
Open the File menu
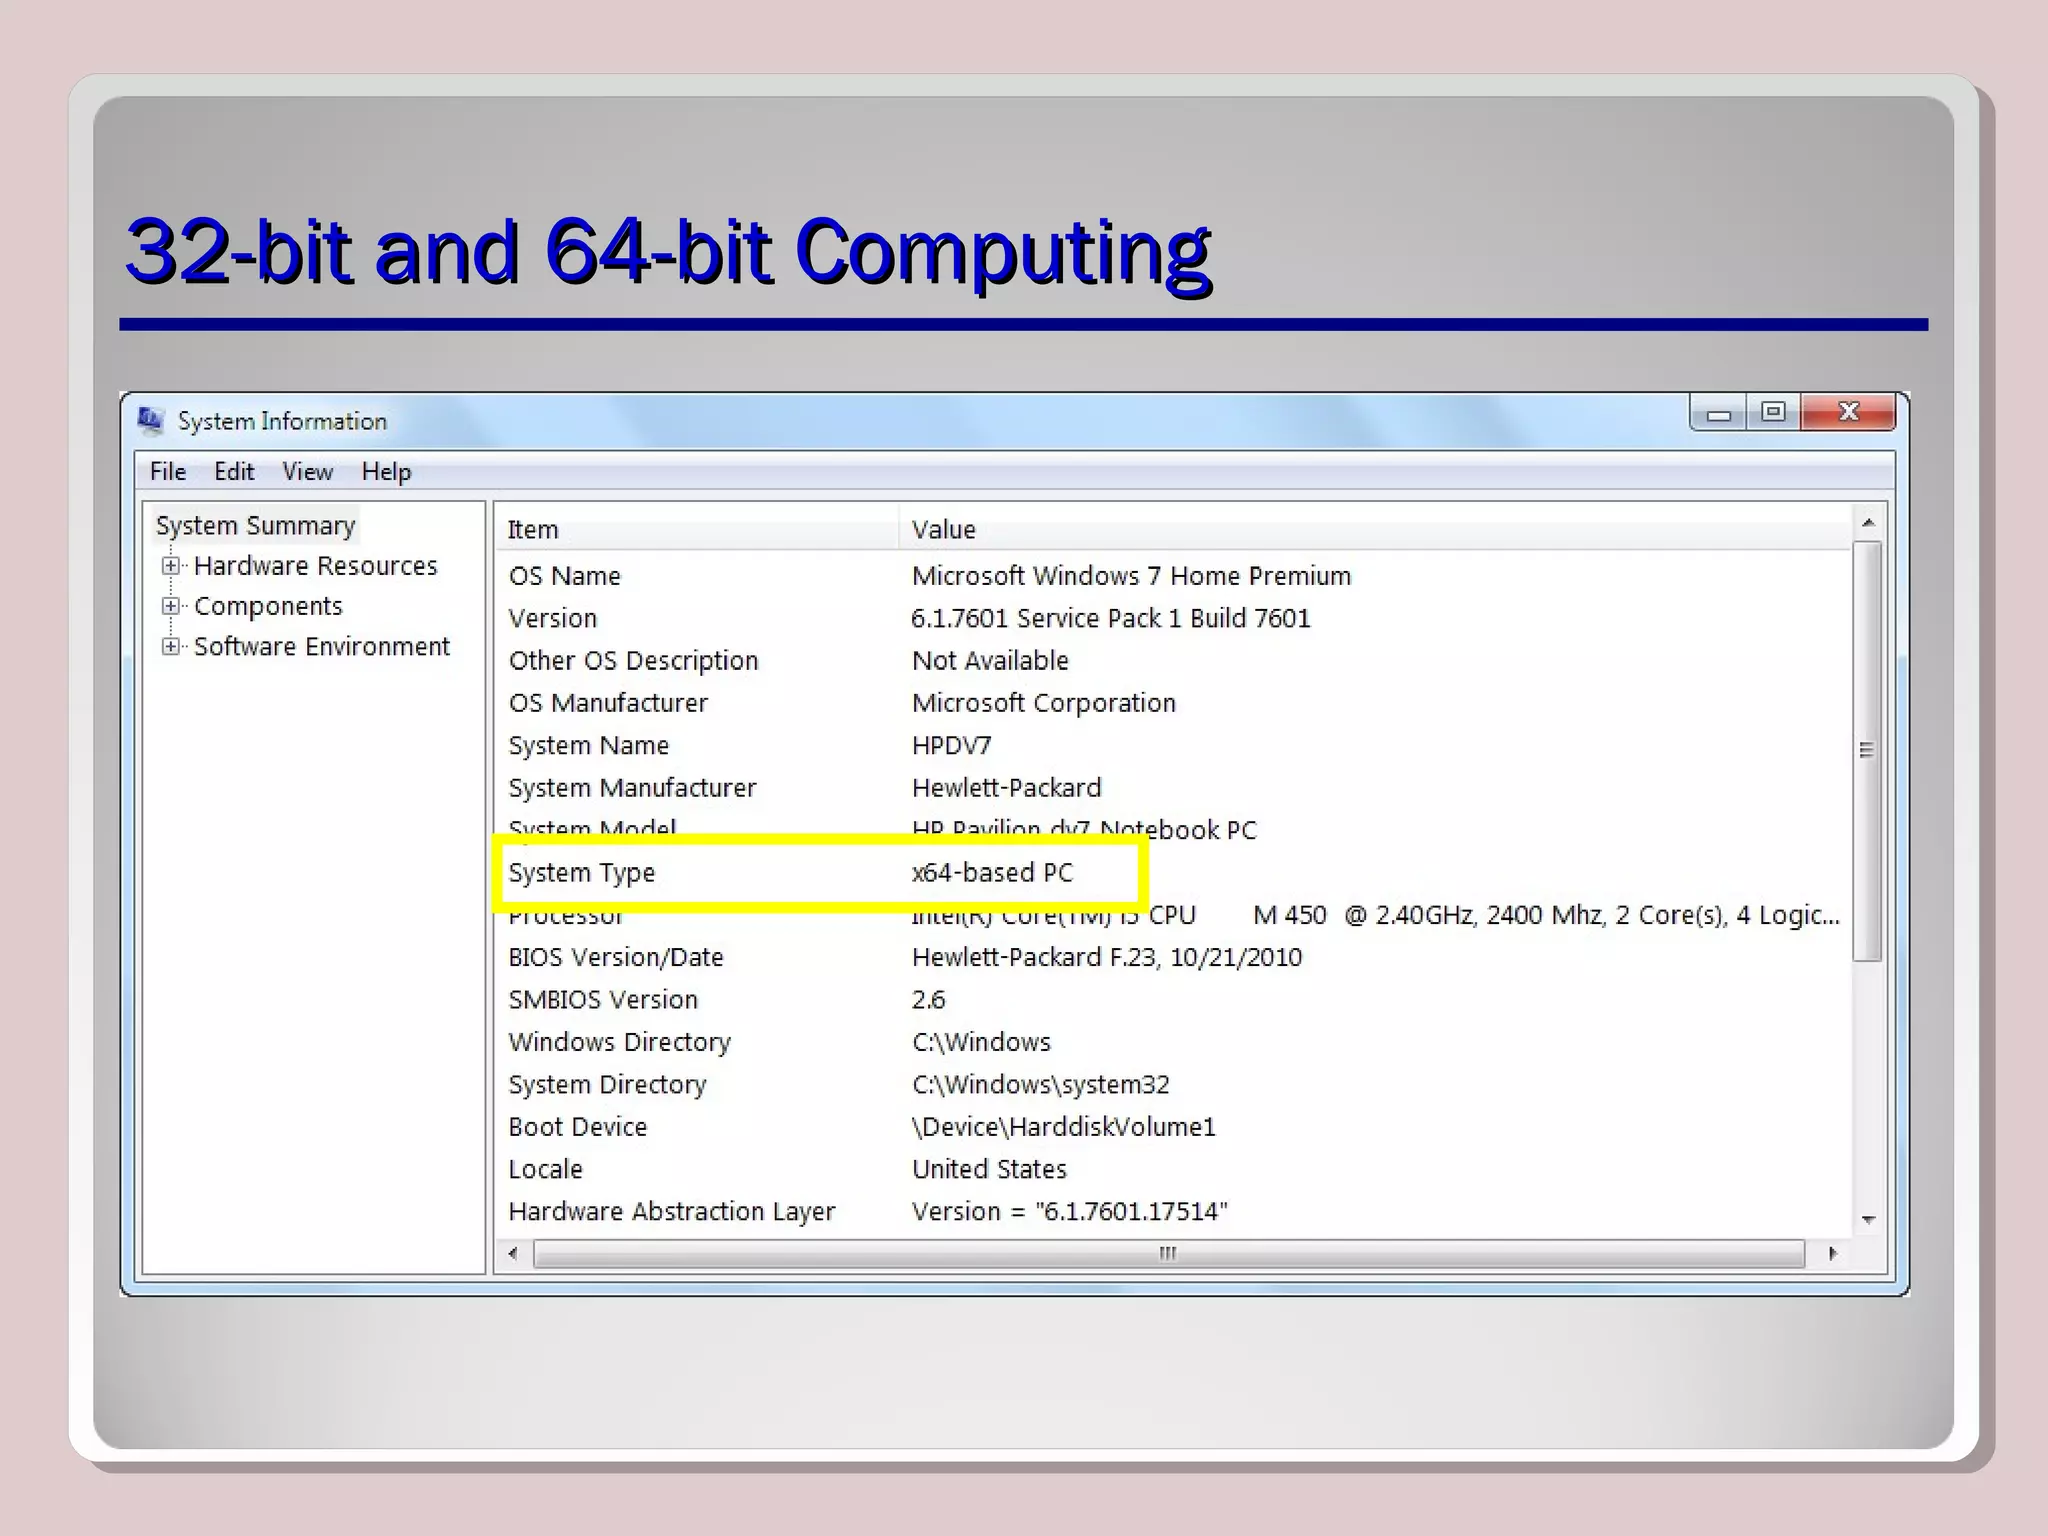[x=168, y=471]
